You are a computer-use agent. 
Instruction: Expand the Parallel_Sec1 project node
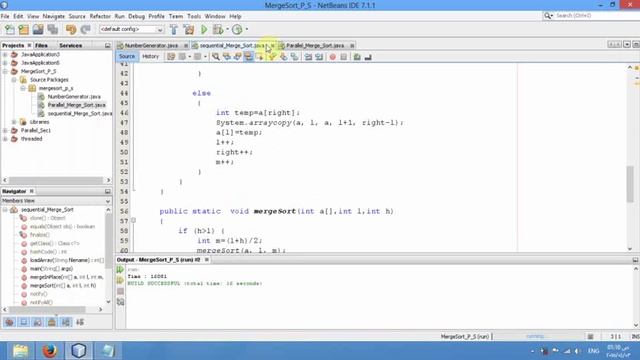[x=5, y=131]
